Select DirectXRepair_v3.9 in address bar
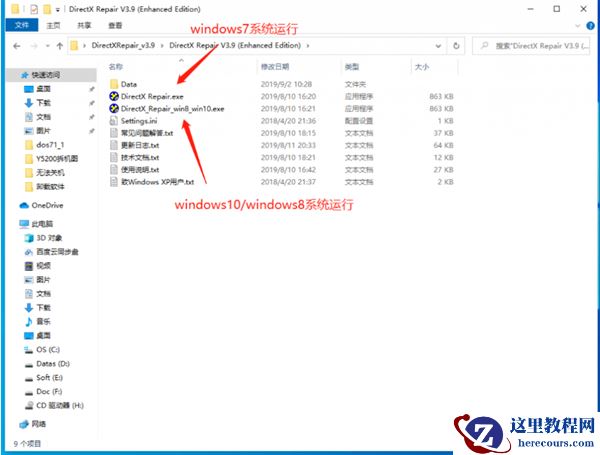The height and width of the screenshot is (455, 600). click(x=123, y=45)
